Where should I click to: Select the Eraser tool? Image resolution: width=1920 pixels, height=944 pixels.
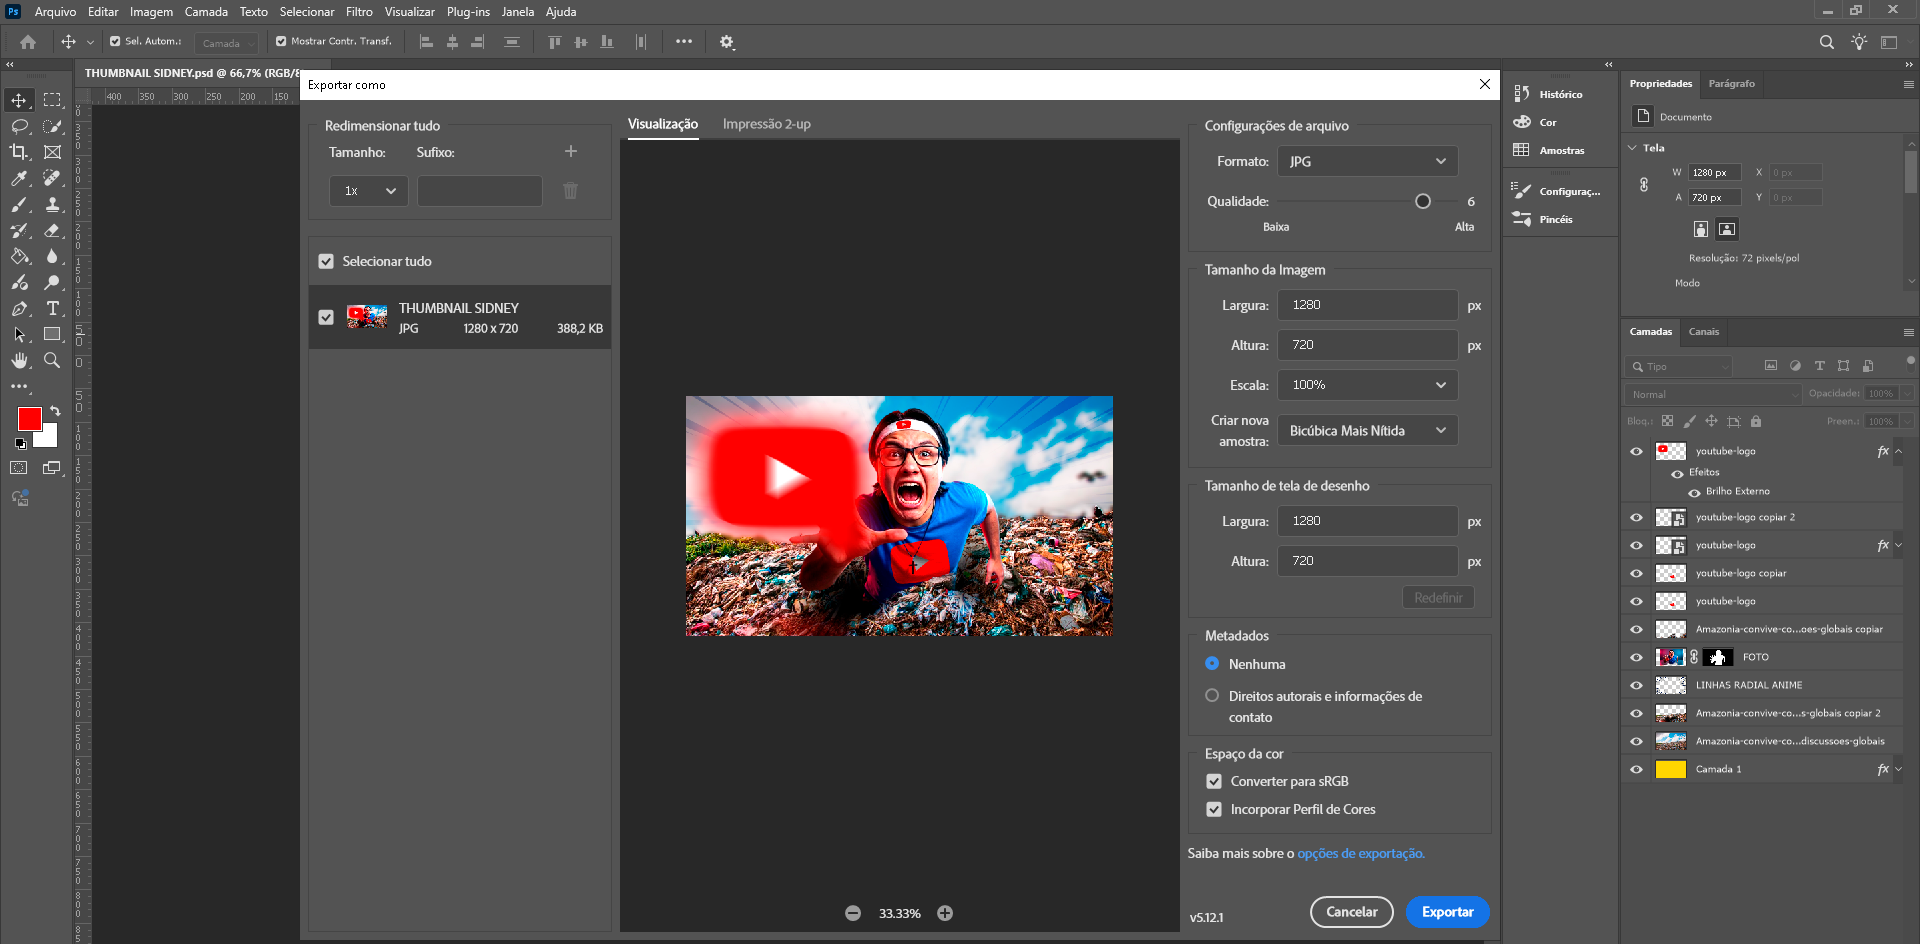[52, 230]
